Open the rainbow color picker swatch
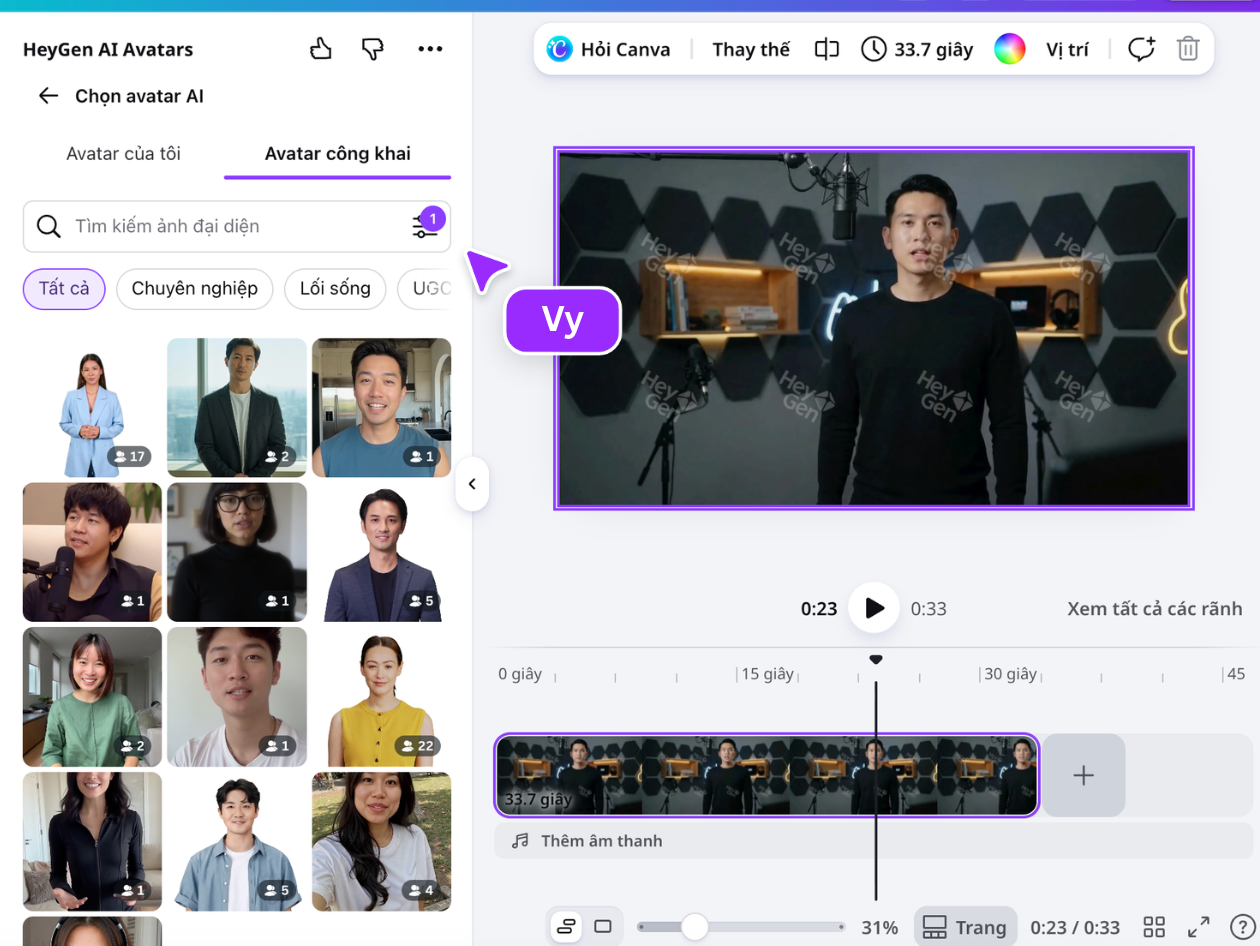Screen dimensions: 1260x946 (x=1010, y=49)
